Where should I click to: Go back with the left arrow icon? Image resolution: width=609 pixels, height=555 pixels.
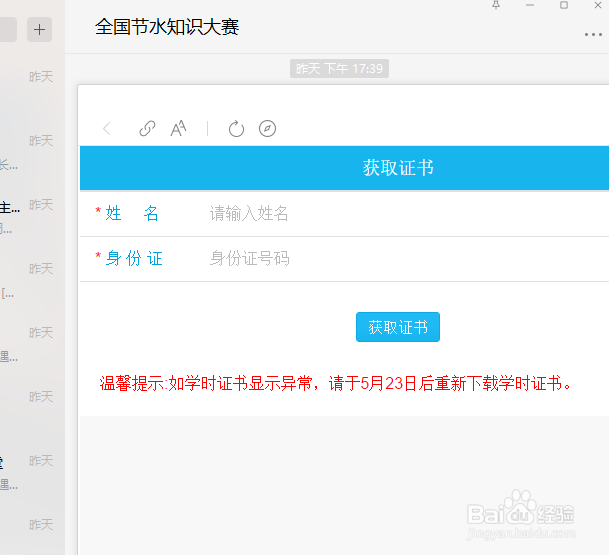(107, 129)
